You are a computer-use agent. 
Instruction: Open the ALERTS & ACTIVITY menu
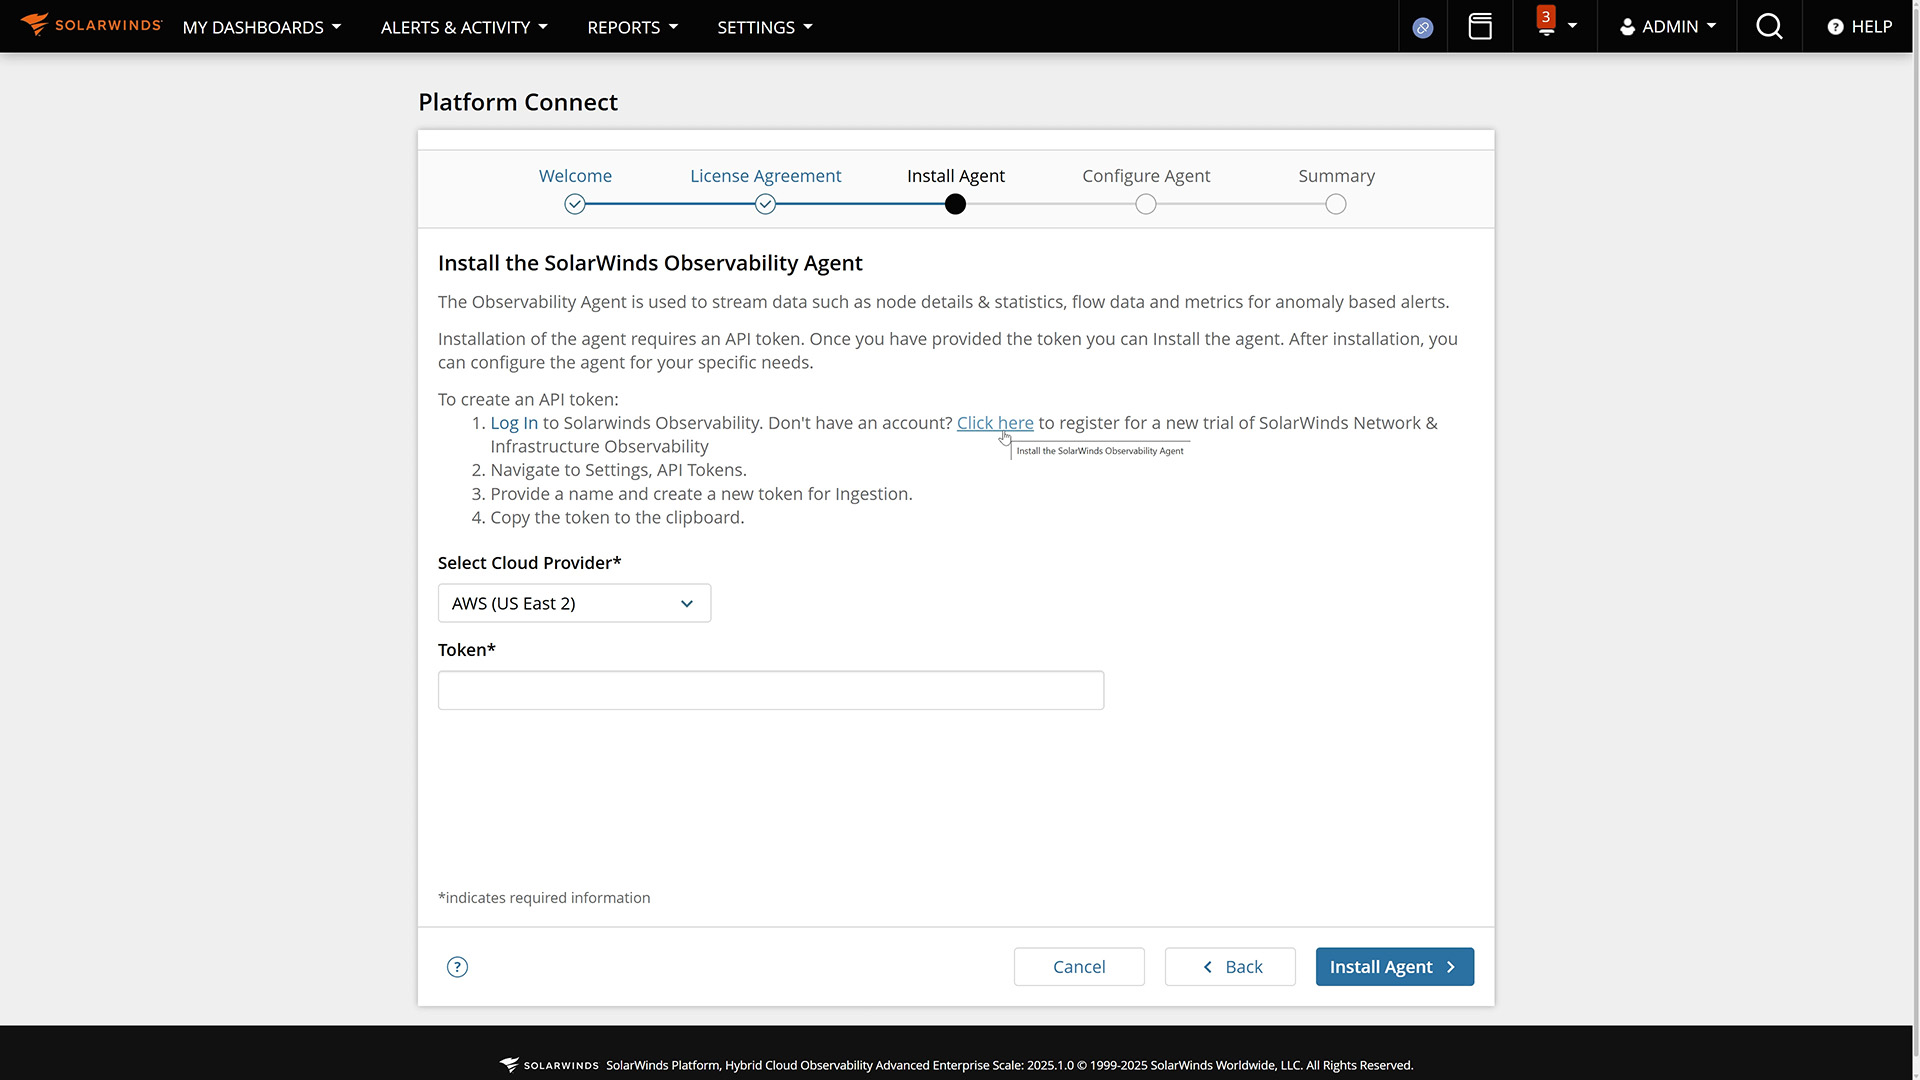pyautogui.click(x=463, y=27)
